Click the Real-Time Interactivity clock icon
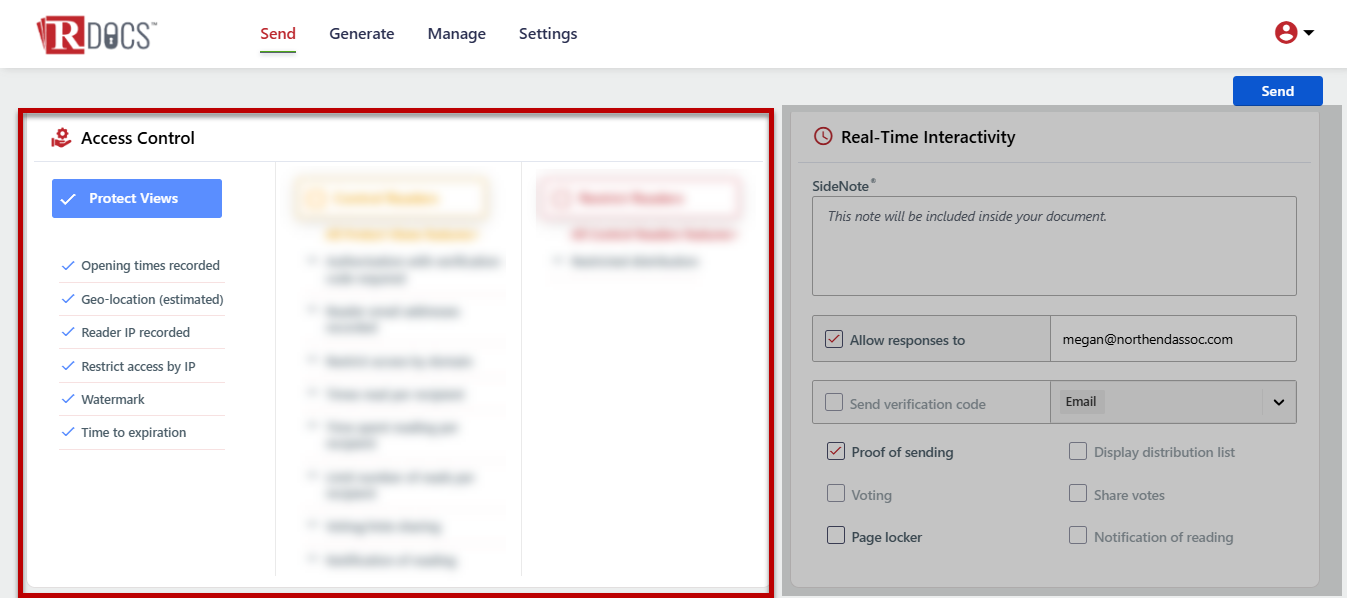This screenshot has height=598, width=1347. point(823,137)
